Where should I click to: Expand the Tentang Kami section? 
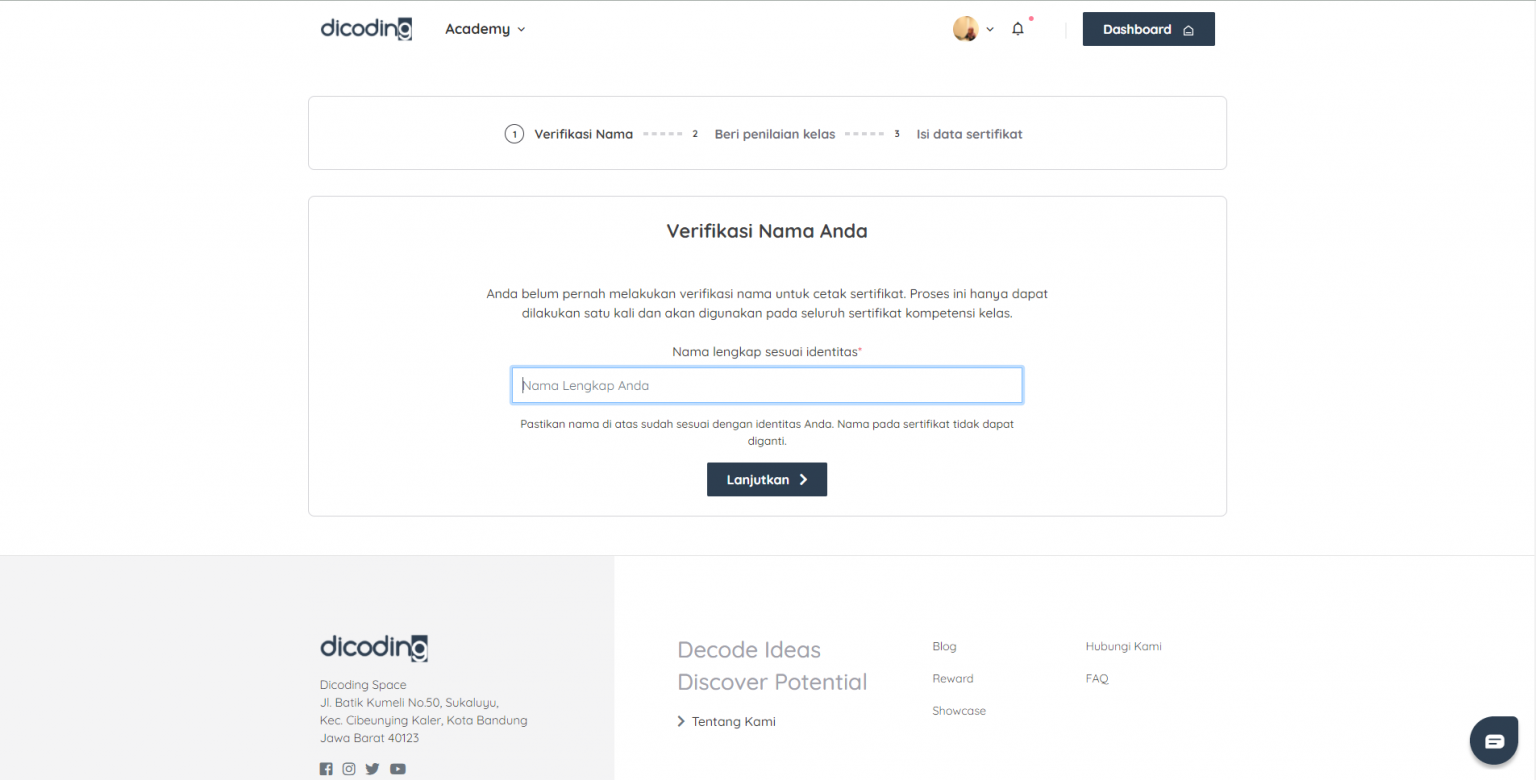(726, 722)
